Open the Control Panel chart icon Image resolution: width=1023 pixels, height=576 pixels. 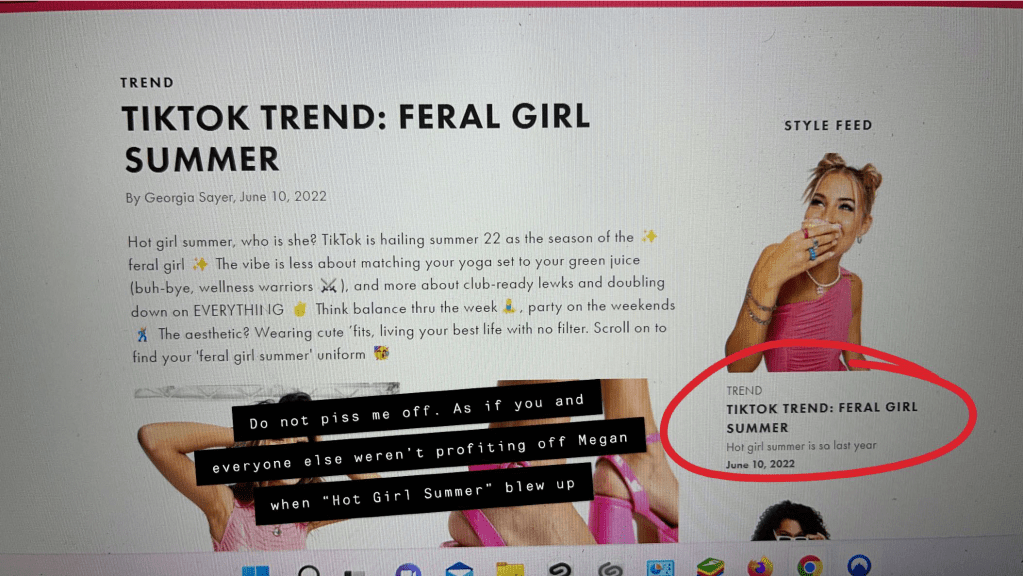coord(660,568)
